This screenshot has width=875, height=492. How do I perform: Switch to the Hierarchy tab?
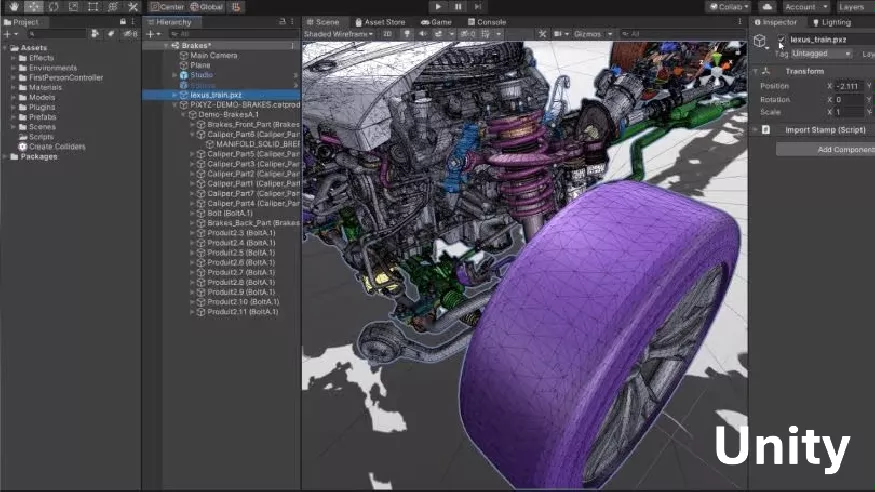click(x=170, y=22)
